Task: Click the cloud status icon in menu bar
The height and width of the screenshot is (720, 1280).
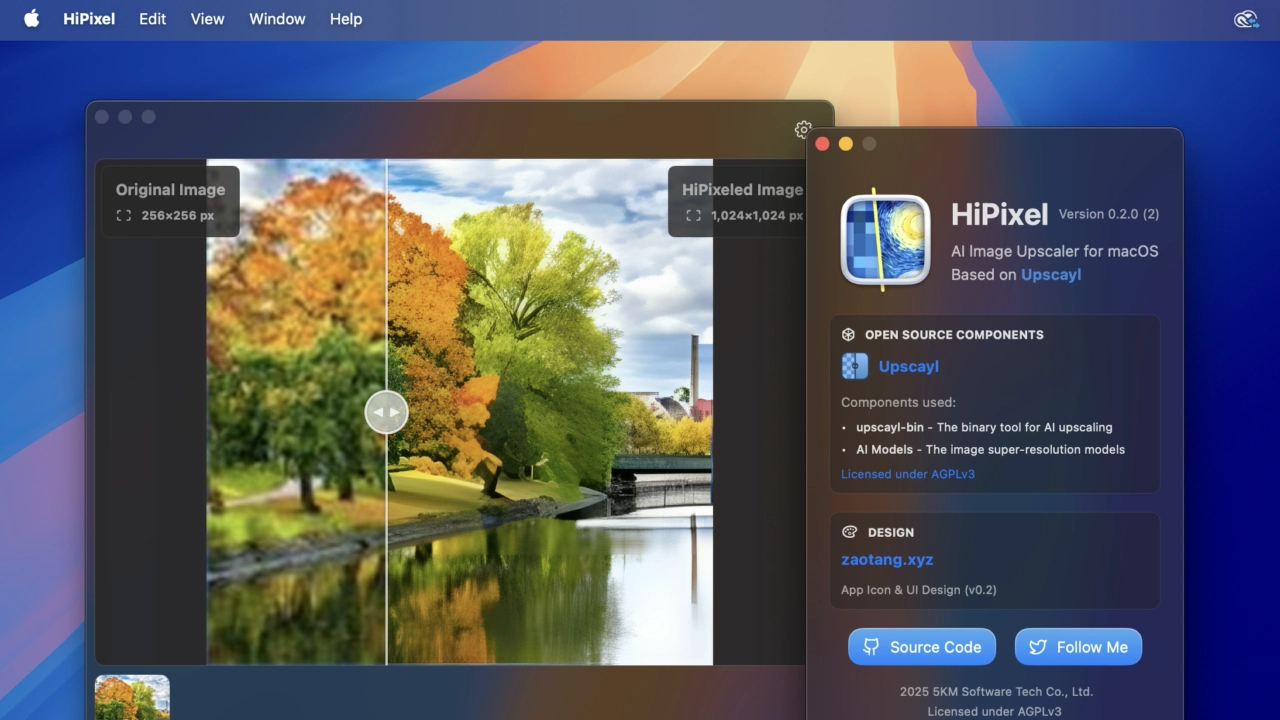Action: (1246, 19)
